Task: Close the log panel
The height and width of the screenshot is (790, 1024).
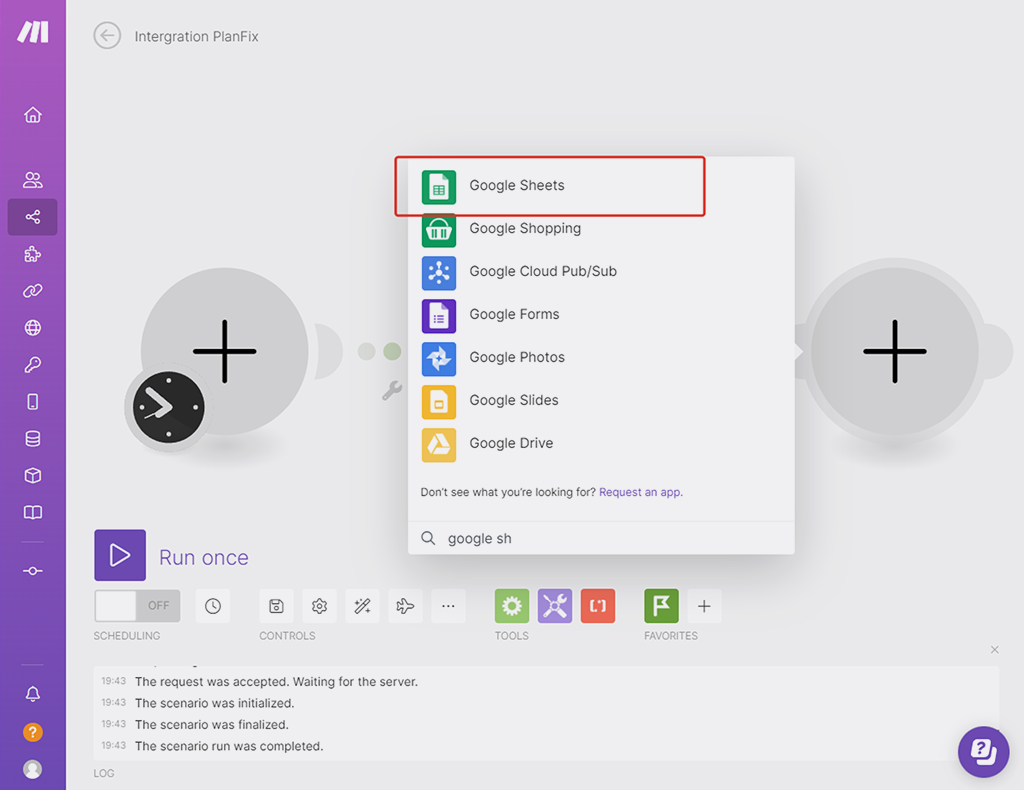Action: (x=995, y=650)
